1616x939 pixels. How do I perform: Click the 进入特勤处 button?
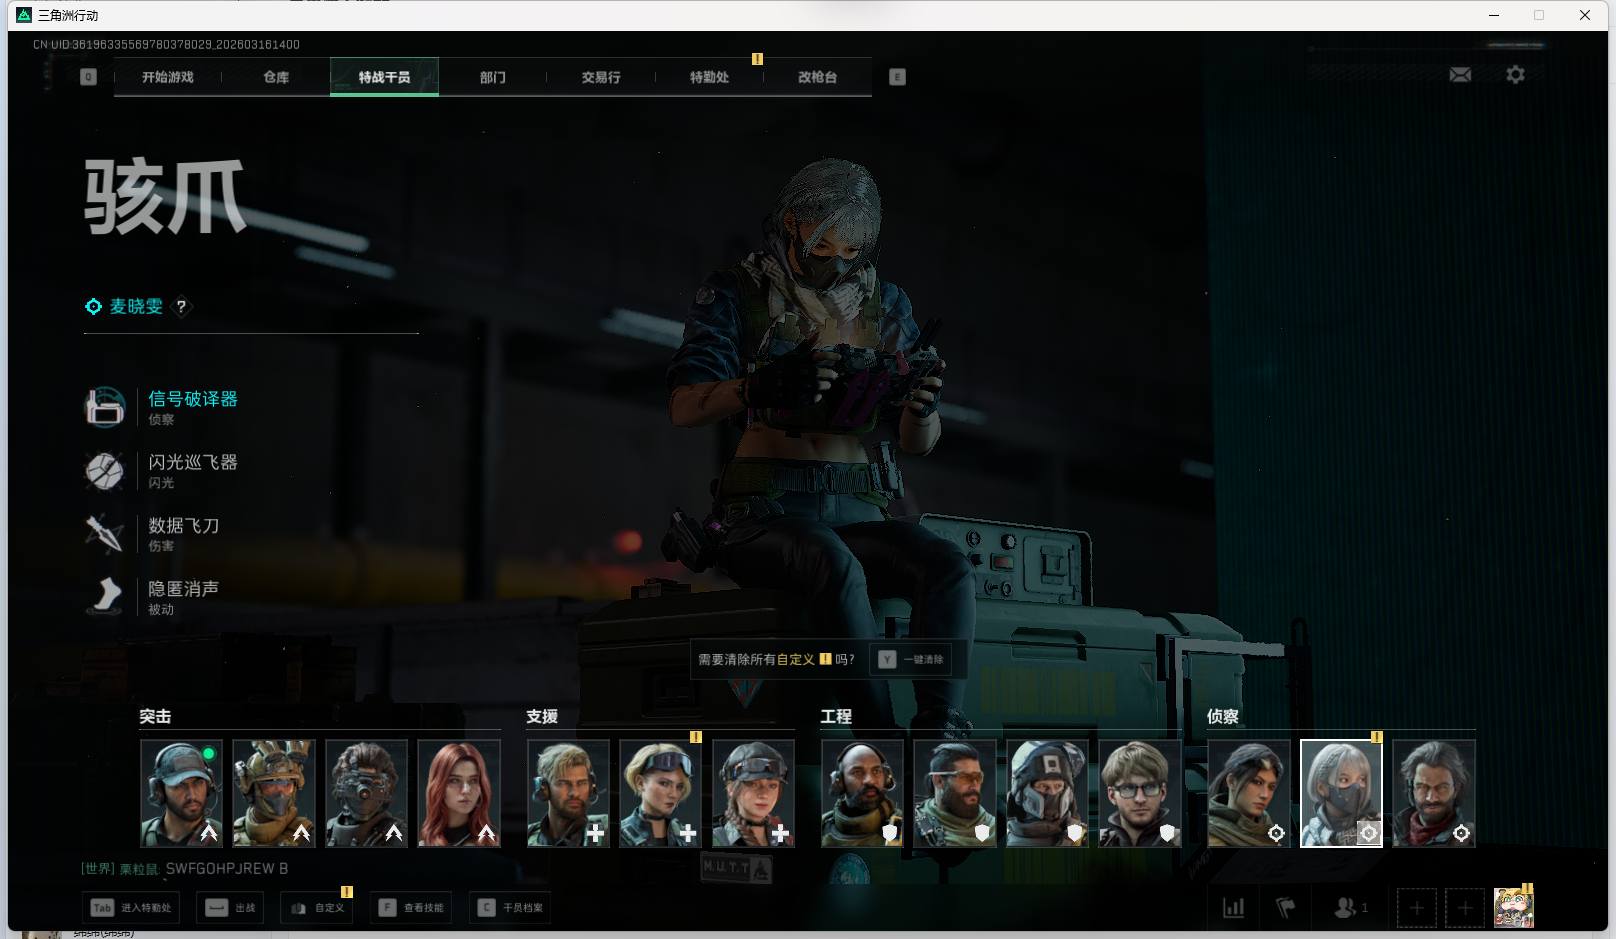point(133,908)
